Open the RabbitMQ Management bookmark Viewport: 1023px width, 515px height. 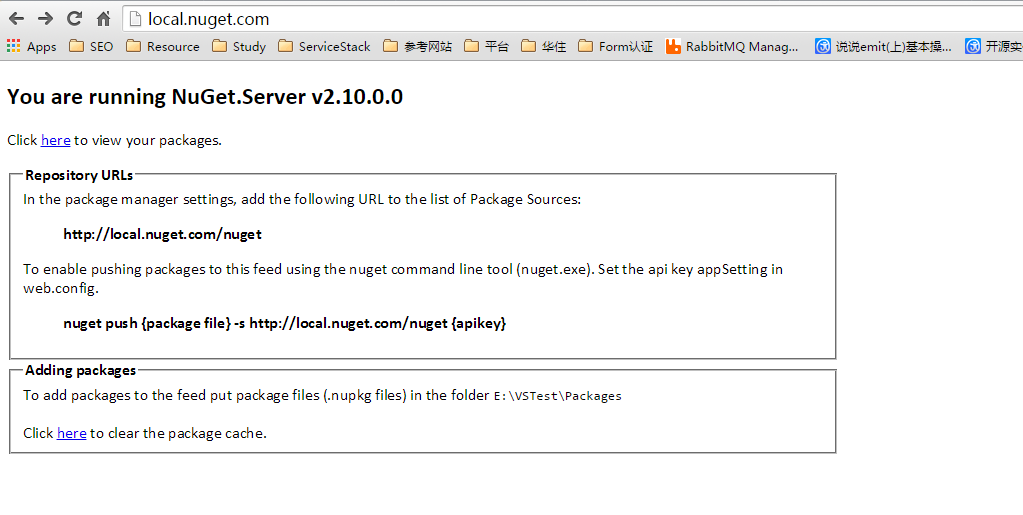click(x=732, y=46)
